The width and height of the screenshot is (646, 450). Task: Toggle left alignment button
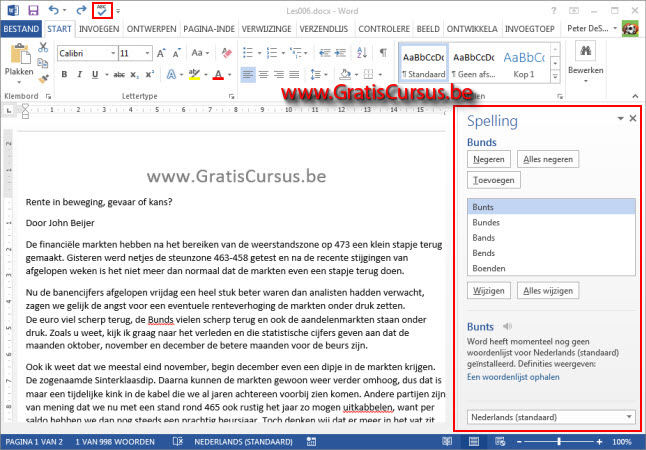click(x=248, y=75)
